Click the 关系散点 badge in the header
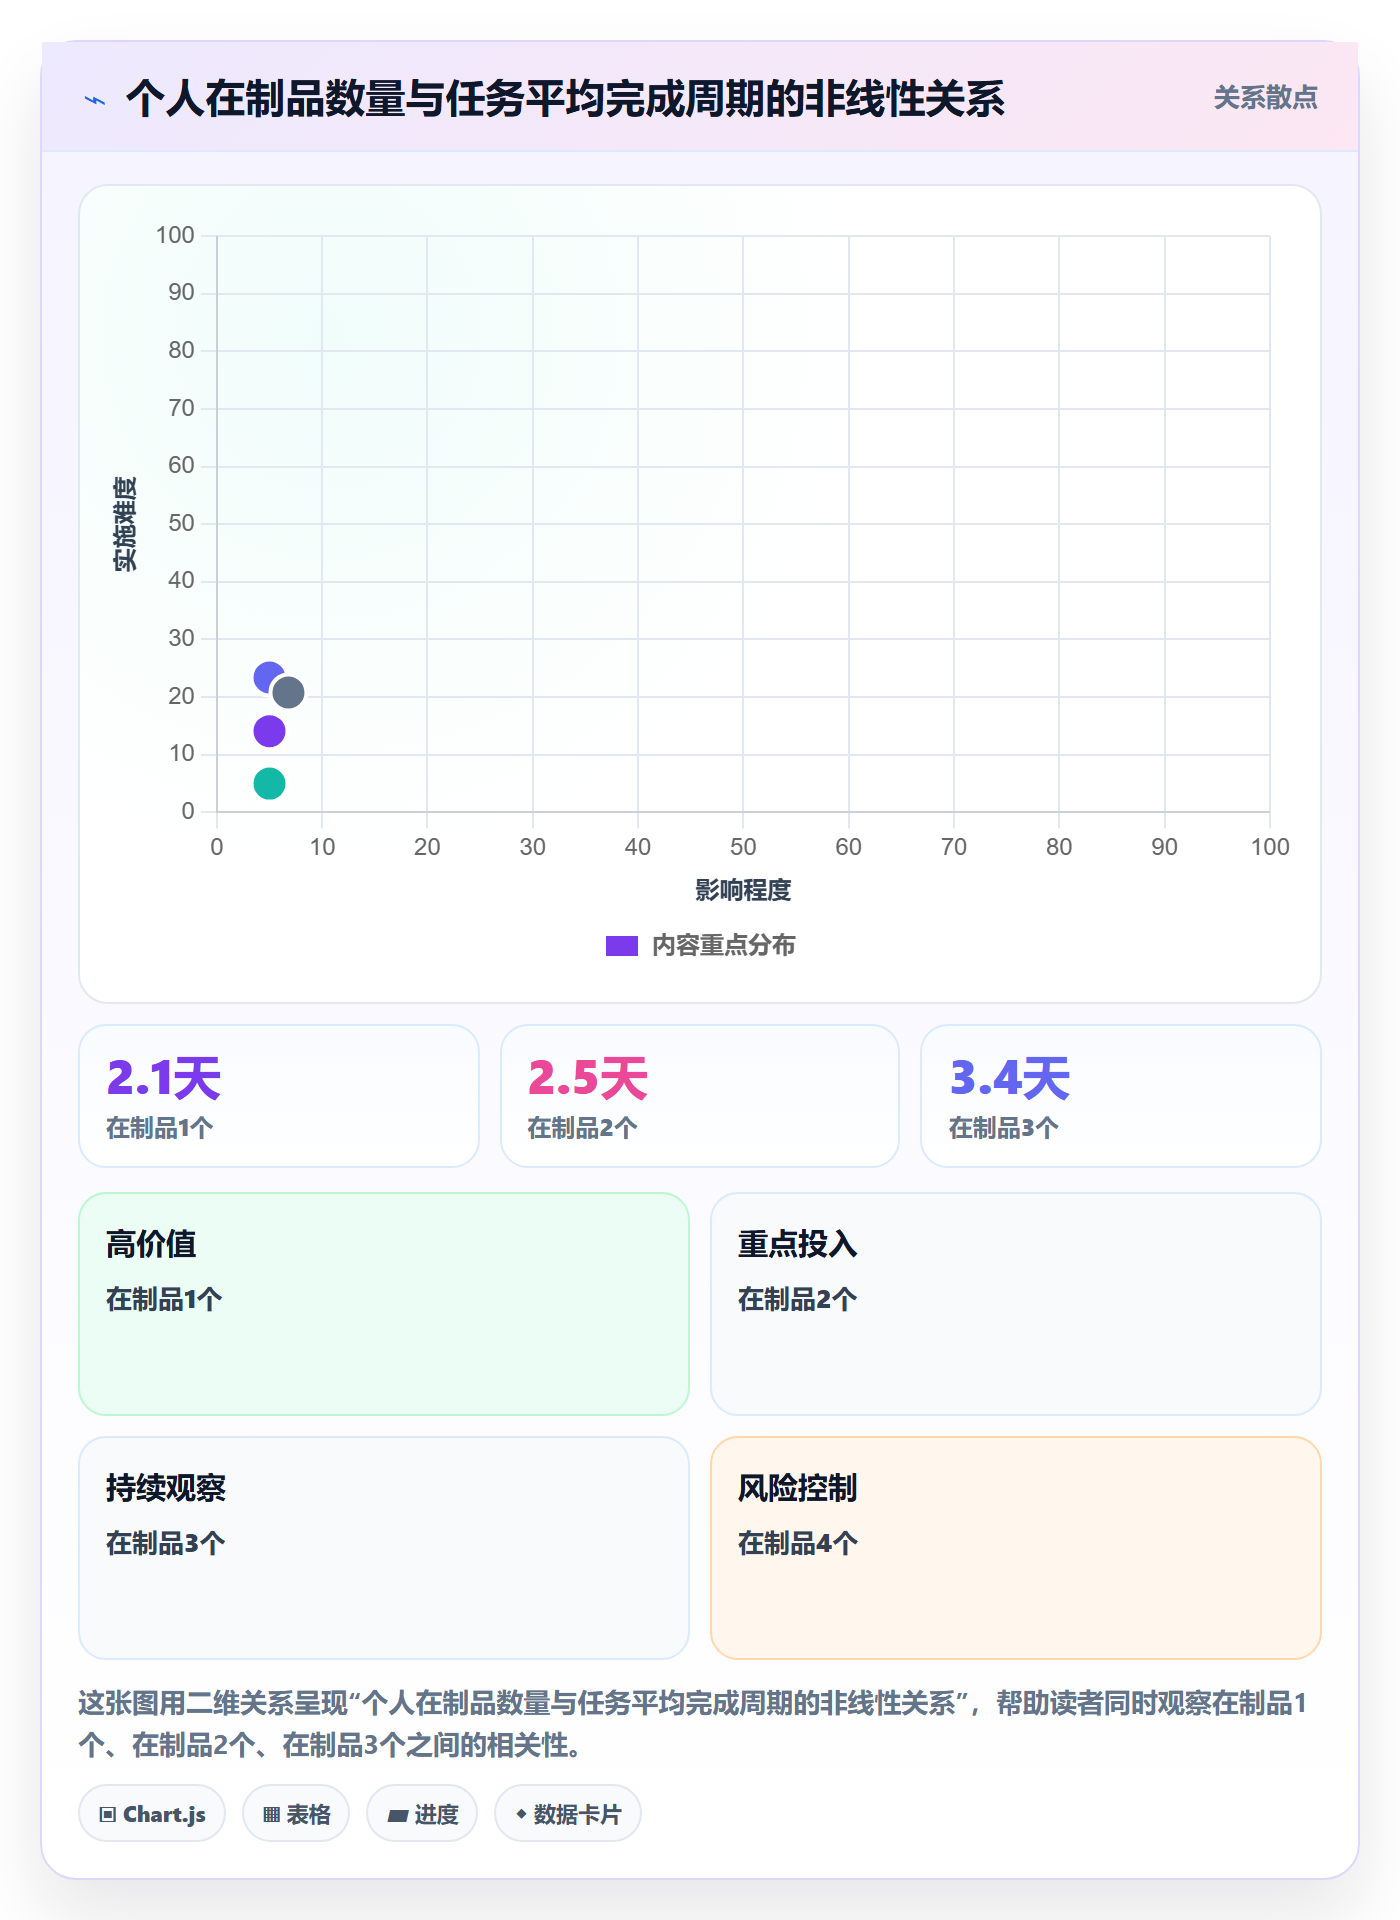This screenshot has height=1920, width=1400. coord(1265,98)
